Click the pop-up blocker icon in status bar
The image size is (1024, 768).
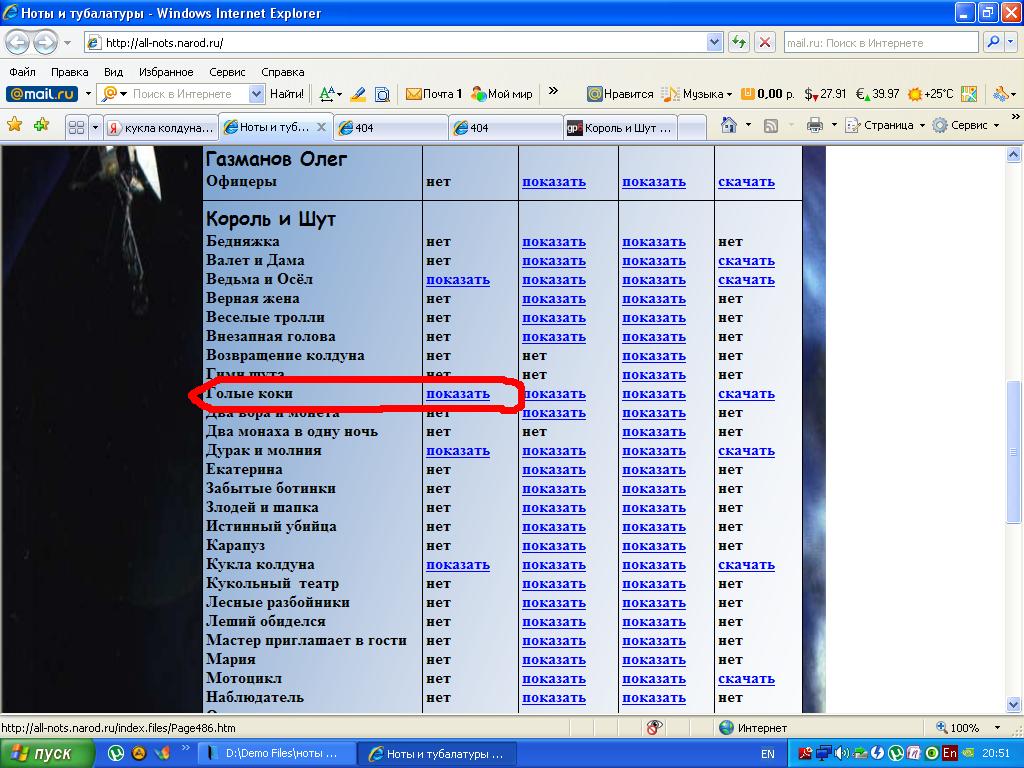tap(654, 728)
